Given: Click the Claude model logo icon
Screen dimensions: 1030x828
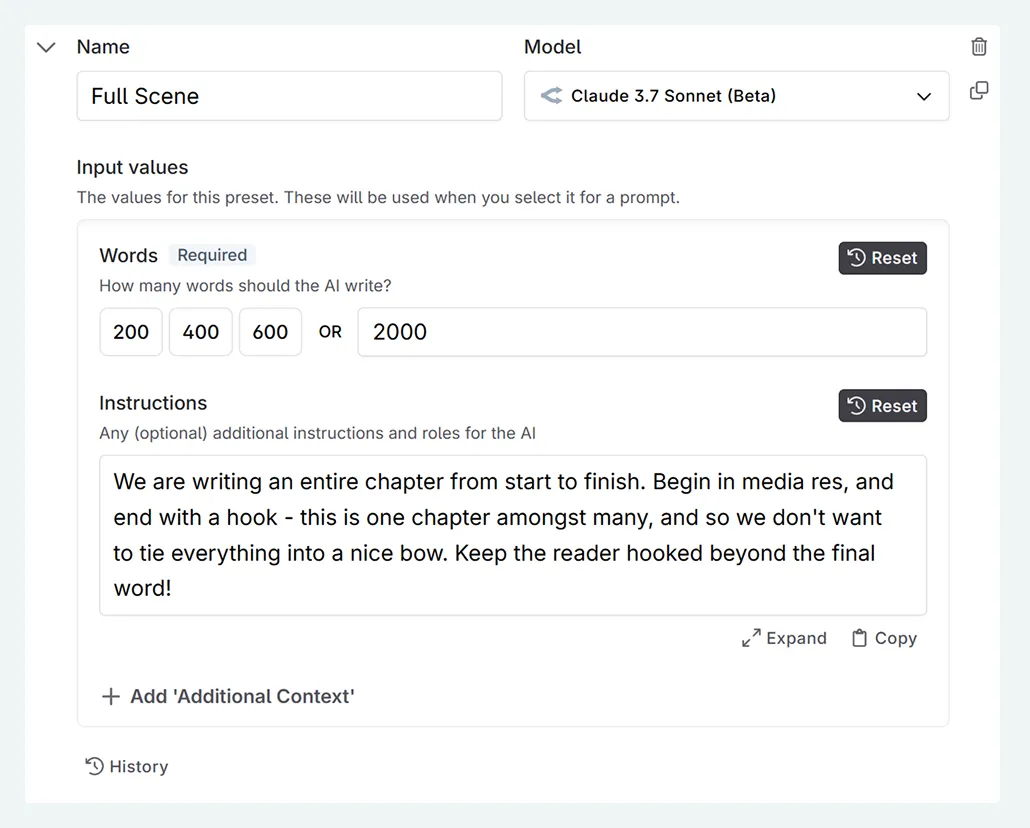Looking at the screenshot, I should tap(551, 96).
